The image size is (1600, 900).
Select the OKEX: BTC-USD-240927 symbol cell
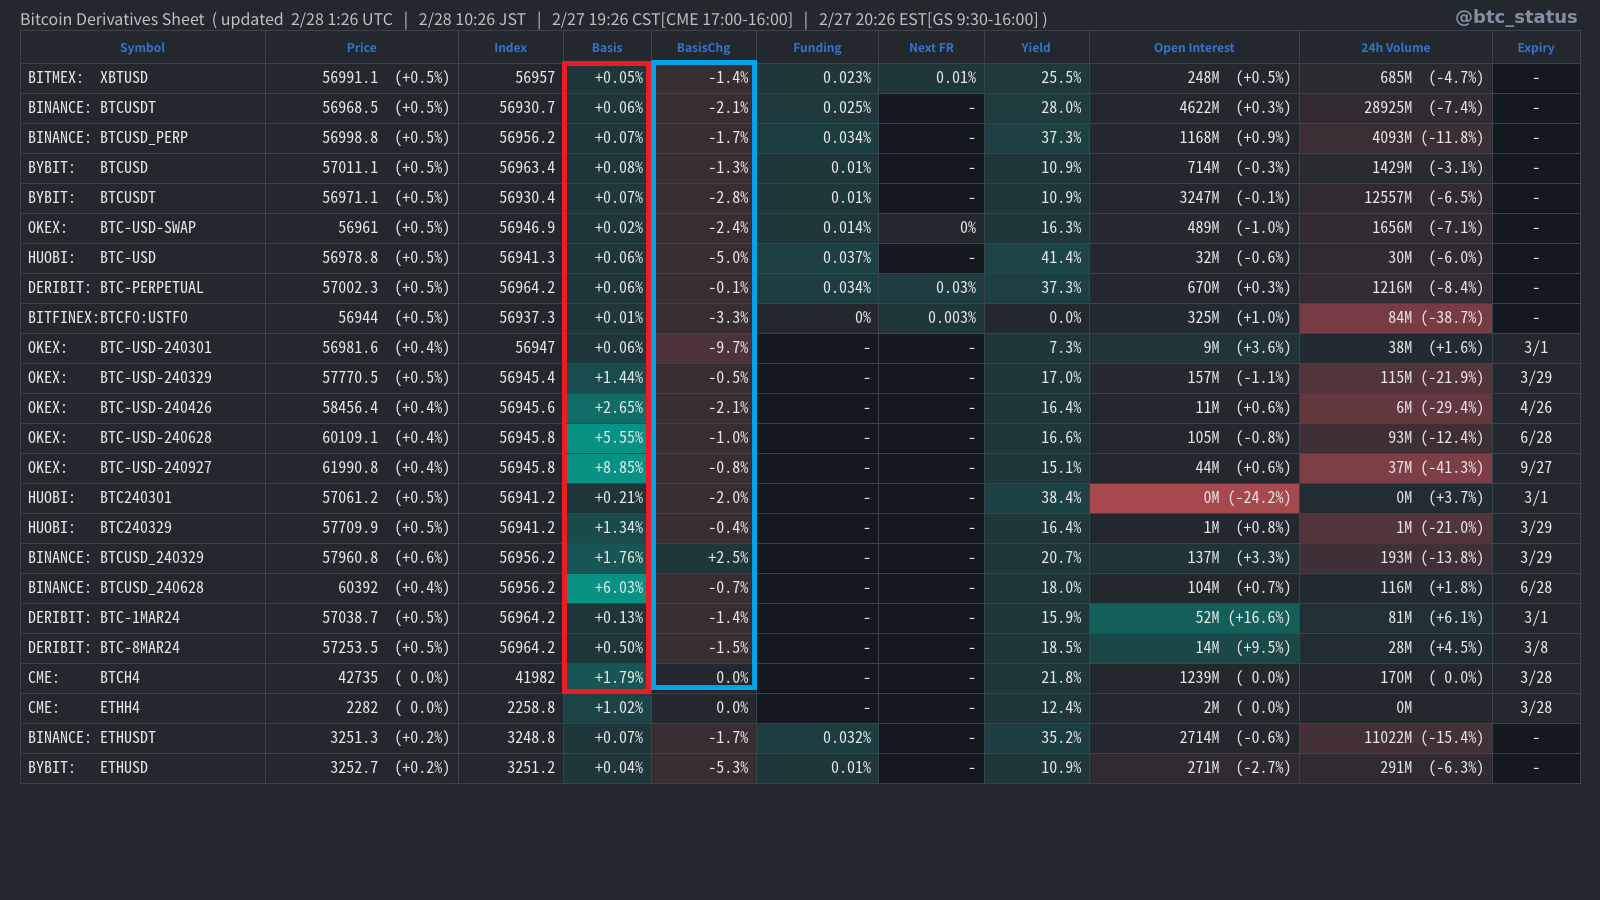click(143, 468)
